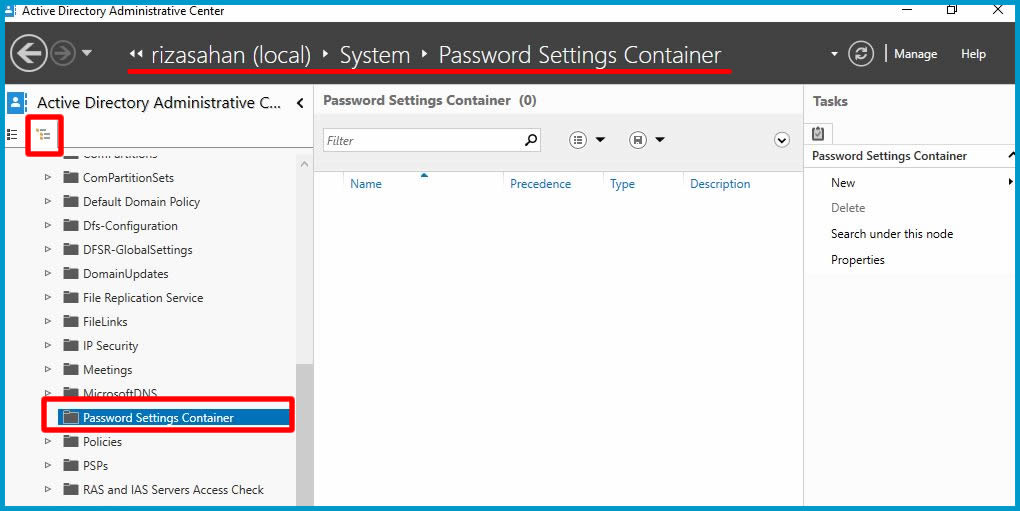Expand the ComPartitionSets node

pyautogui.click(x=47, y=177)
